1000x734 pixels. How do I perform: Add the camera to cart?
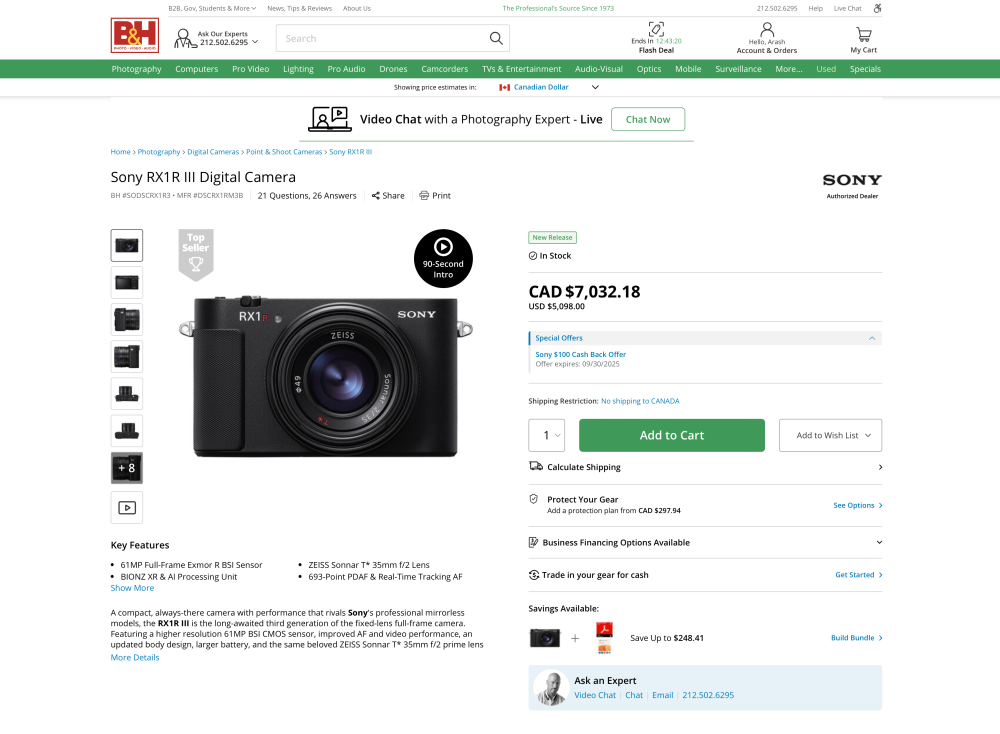(671, 435)
